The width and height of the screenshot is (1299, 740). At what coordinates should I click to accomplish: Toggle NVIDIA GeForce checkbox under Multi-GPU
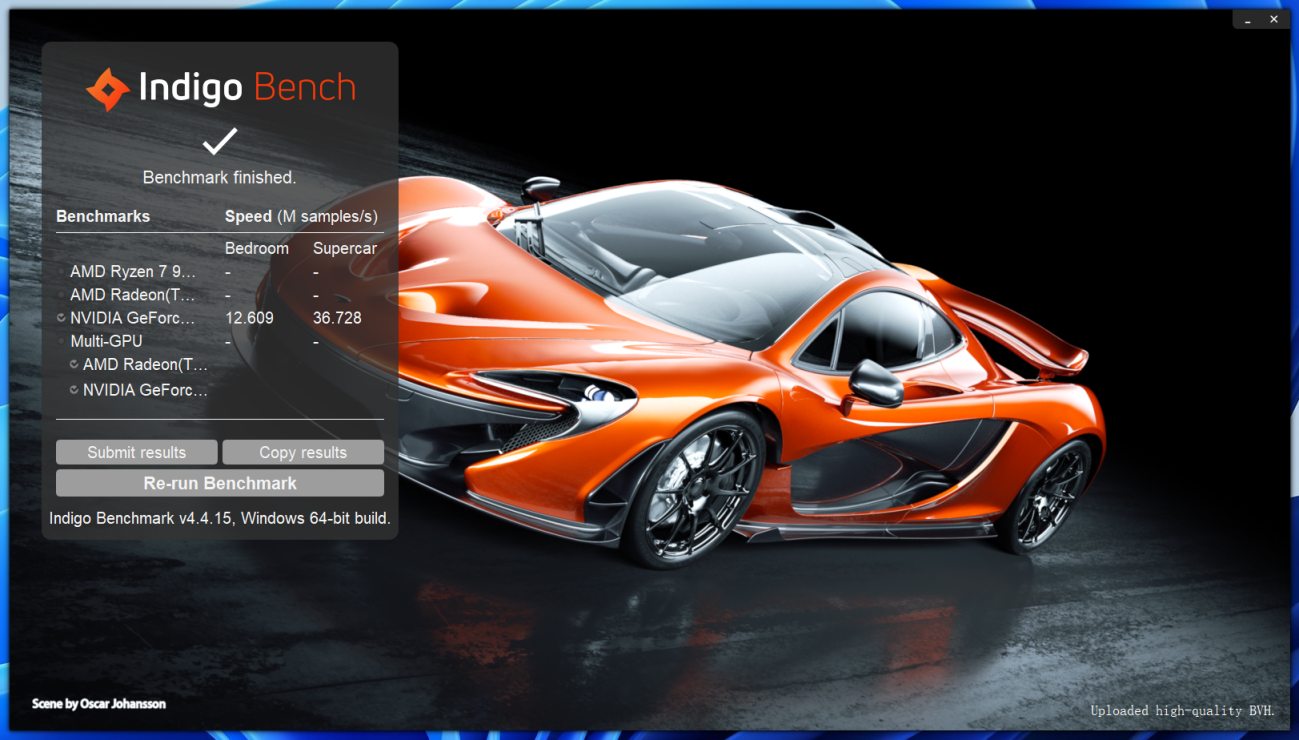(75, 390)
